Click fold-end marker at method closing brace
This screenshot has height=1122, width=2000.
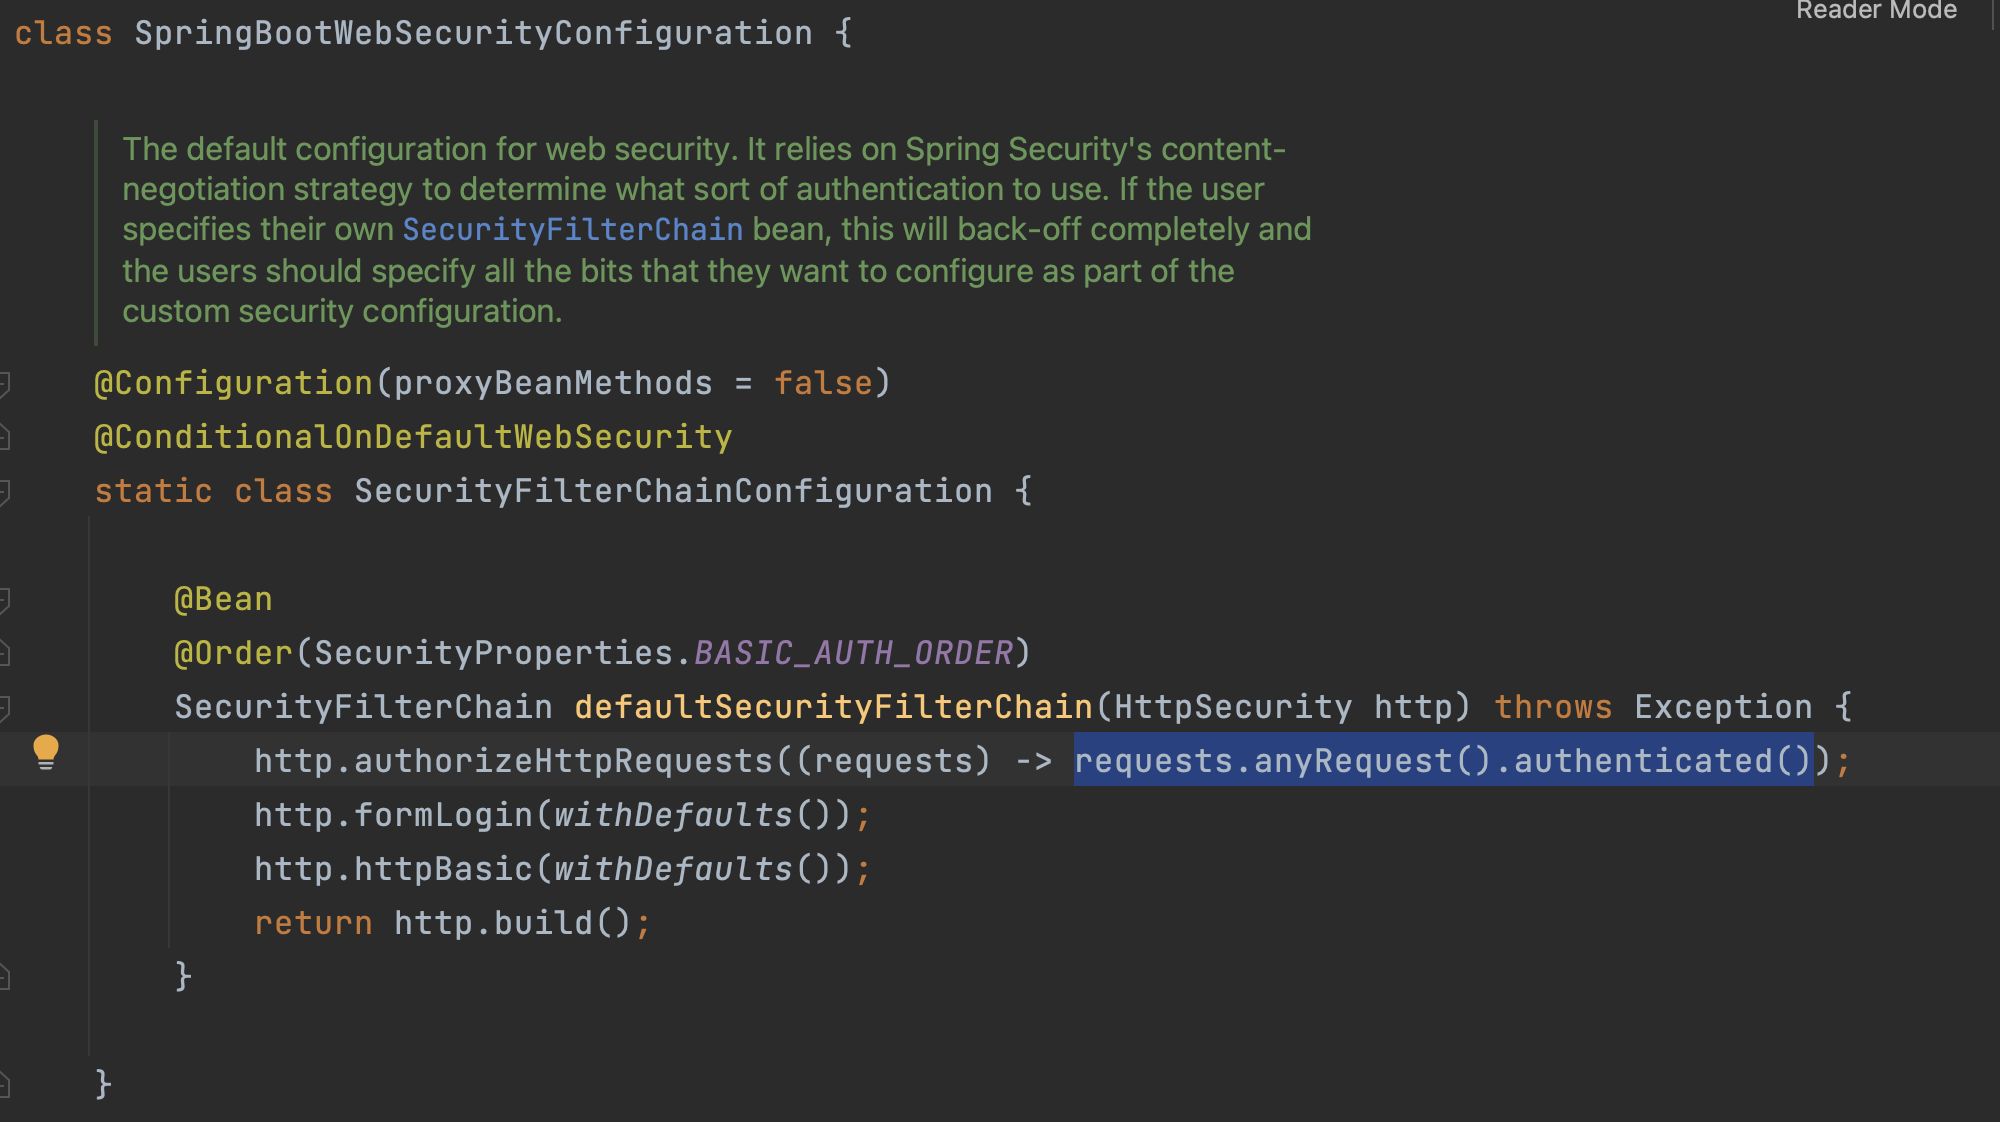[x=5, y=977]
